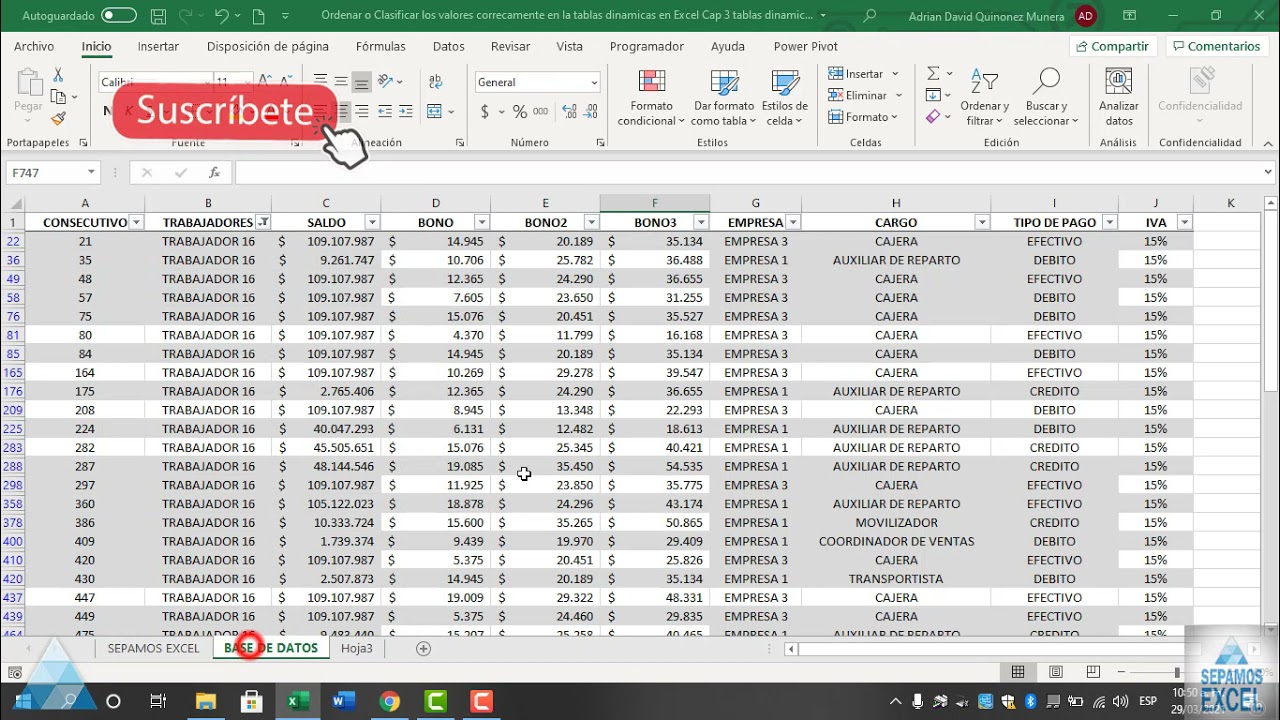Click the Name Box showing F747

point(45,173)
